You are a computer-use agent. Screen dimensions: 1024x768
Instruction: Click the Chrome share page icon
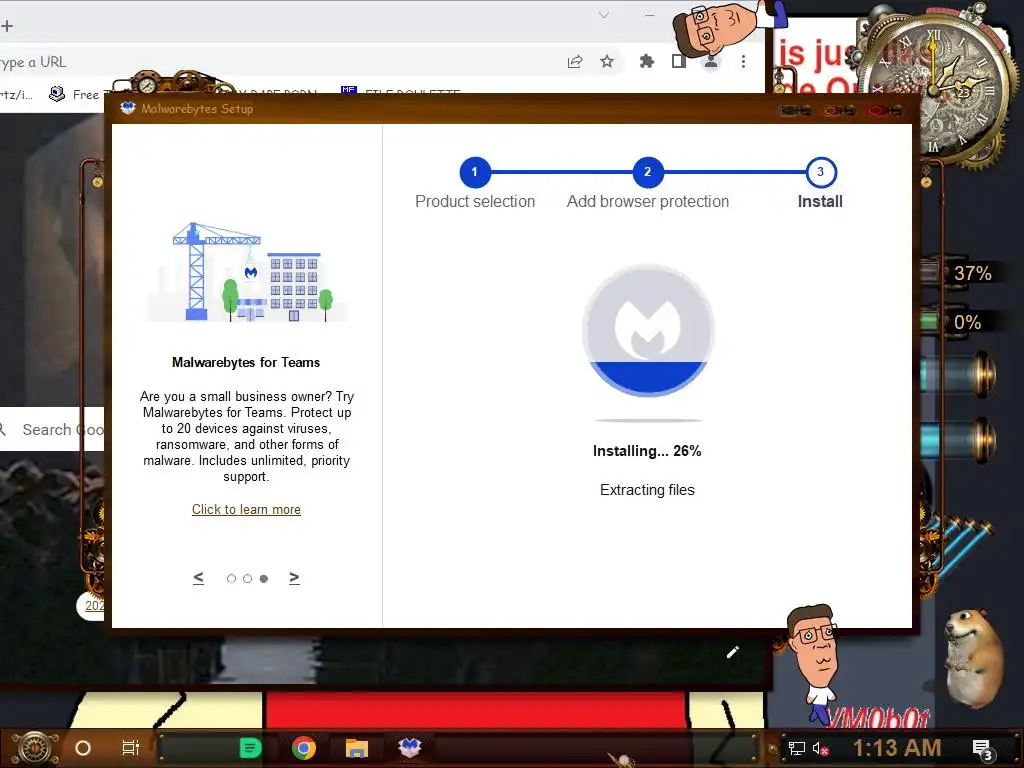[575, 62]
